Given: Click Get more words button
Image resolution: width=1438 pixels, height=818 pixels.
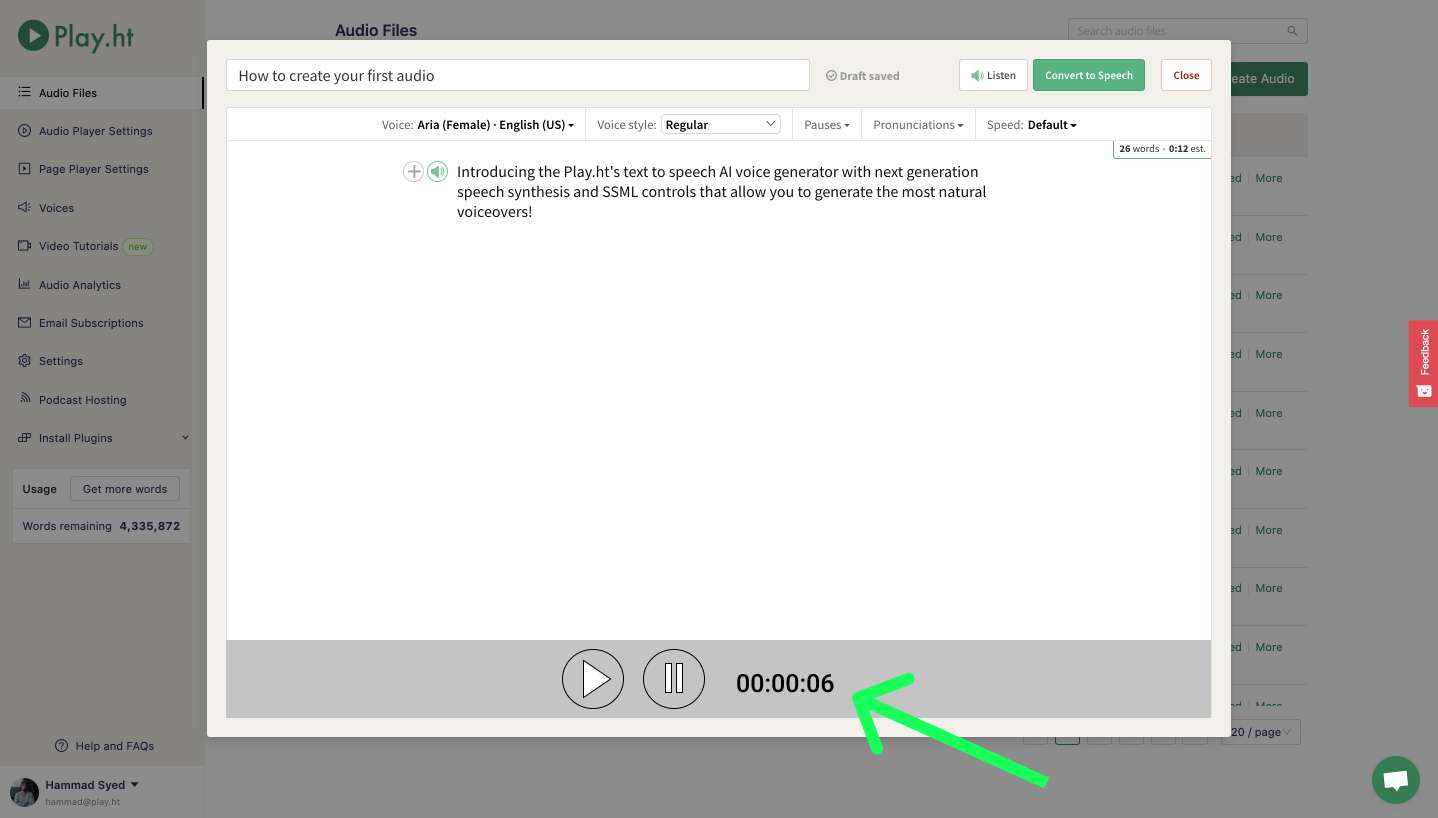Looking at the screenshot, I should point(125,489).
